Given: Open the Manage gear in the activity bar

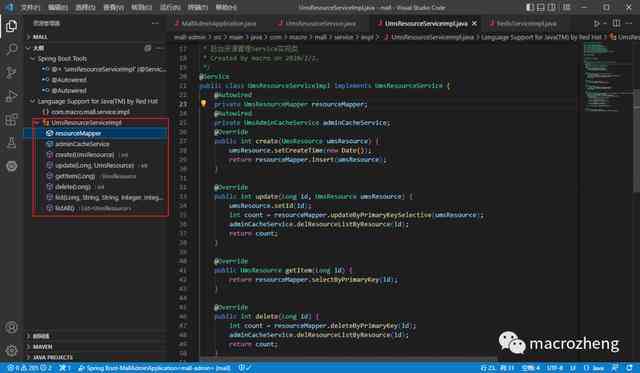Looking at the screenshot, I should coord(11,350).
